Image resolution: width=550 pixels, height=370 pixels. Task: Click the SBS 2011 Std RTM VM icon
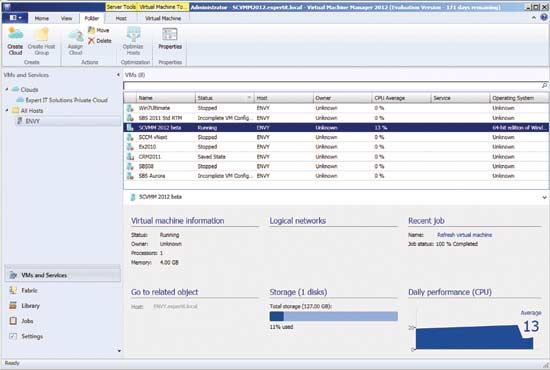(x=130, y=118)
